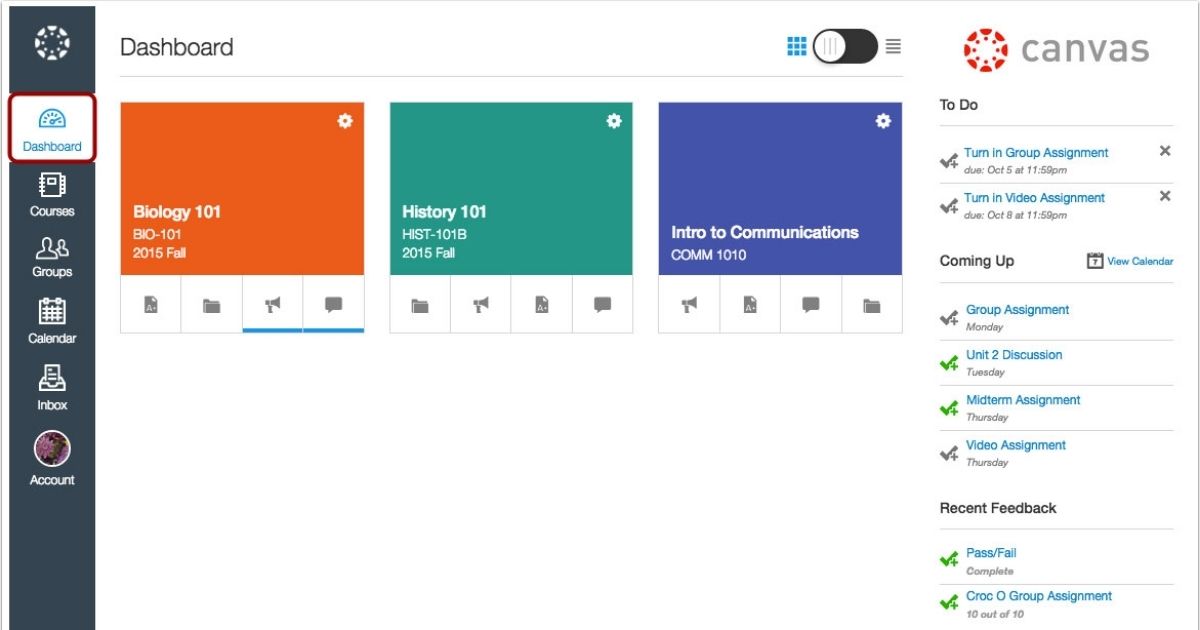Open Account in the sidebar
Viewport: 1200px width, 630px height.
click(52, 458)
